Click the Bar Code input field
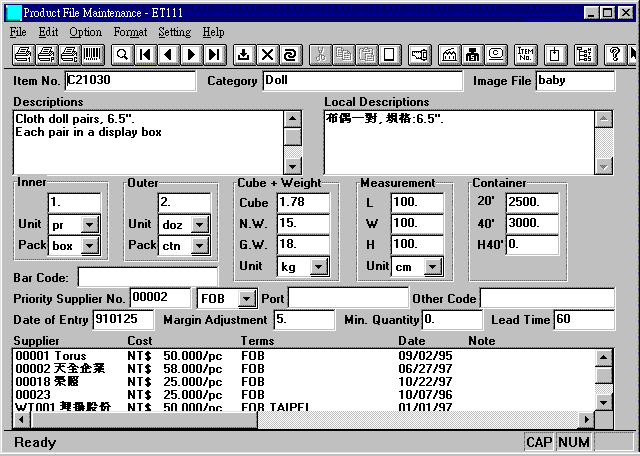 147,277
